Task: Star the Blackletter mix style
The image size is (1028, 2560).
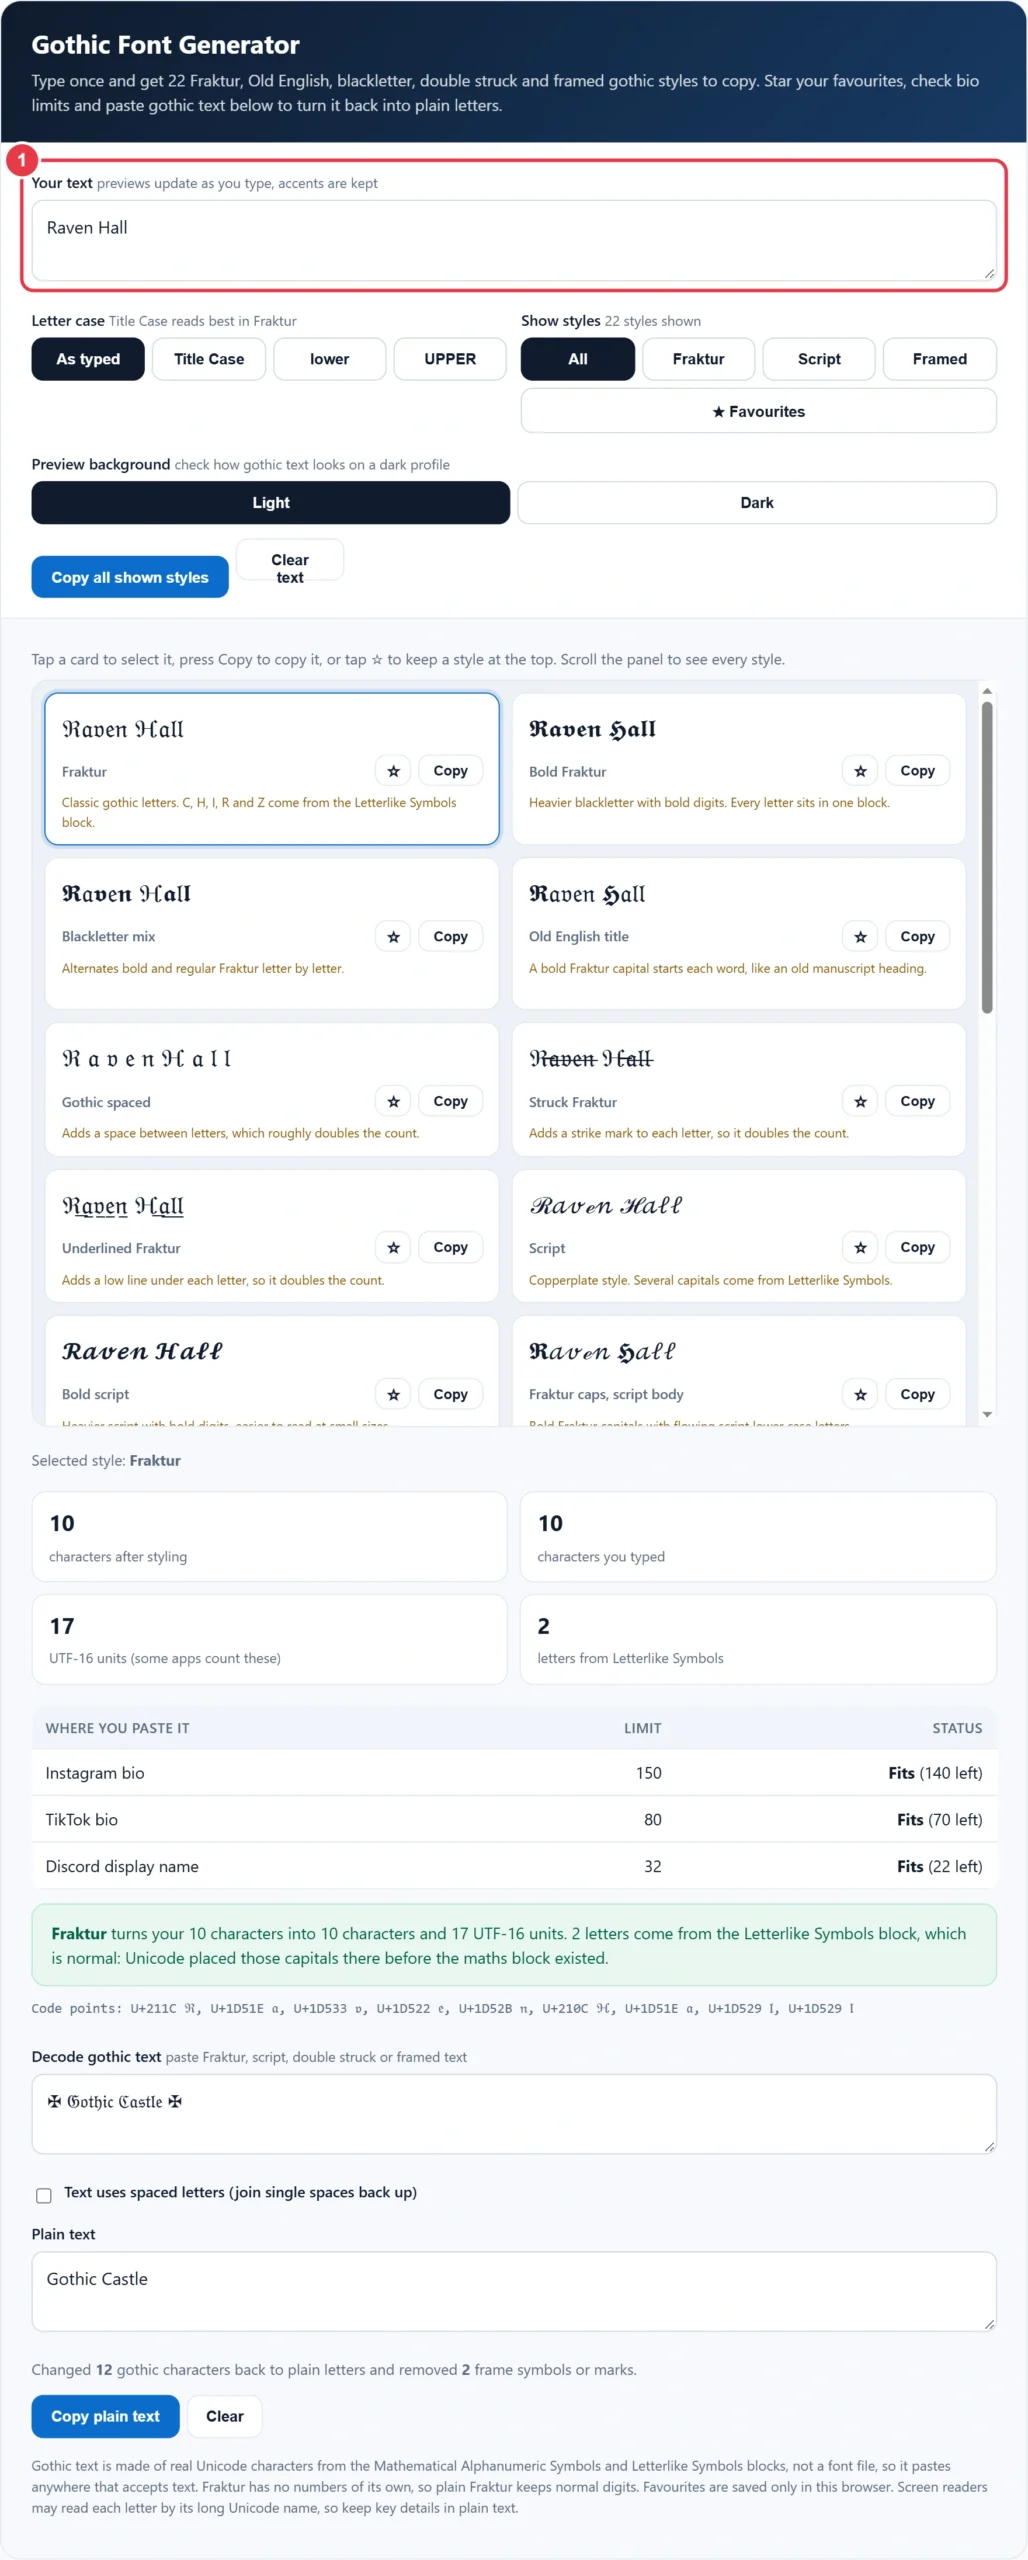Action: 393,937
